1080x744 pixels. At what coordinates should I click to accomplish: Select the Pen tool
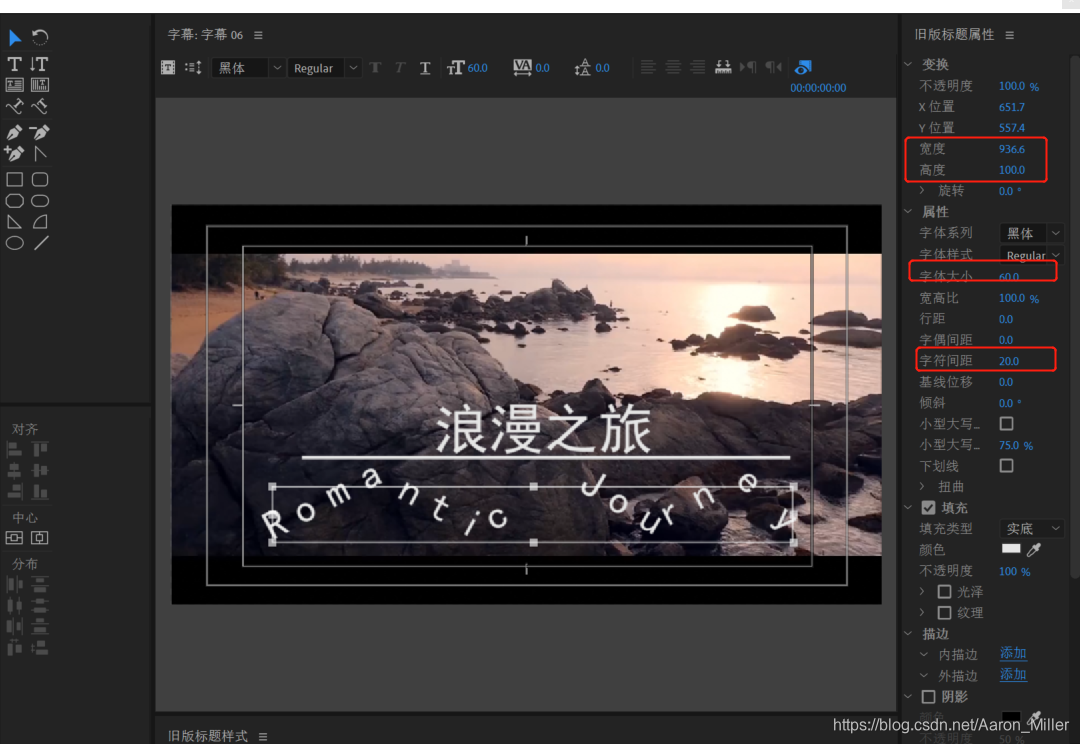tap(14, 132)
